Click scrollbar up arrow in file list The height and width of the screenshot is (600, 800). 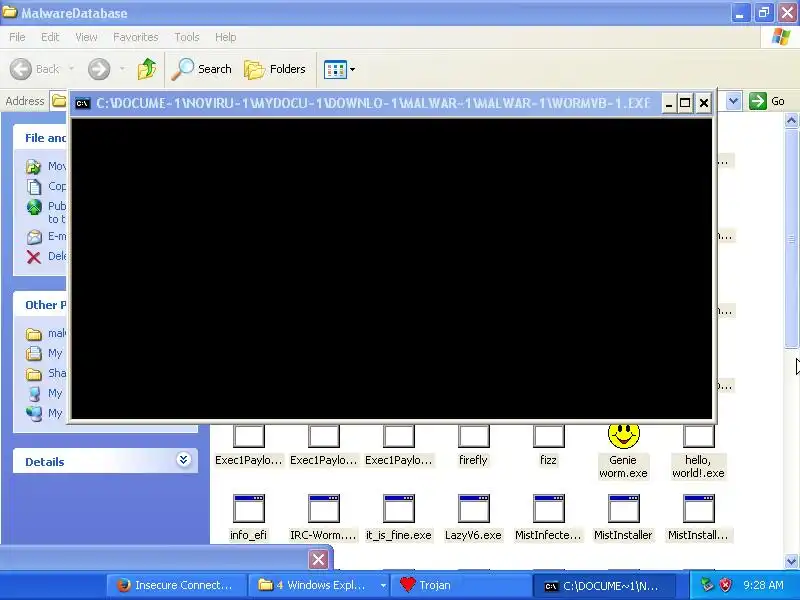791,120
